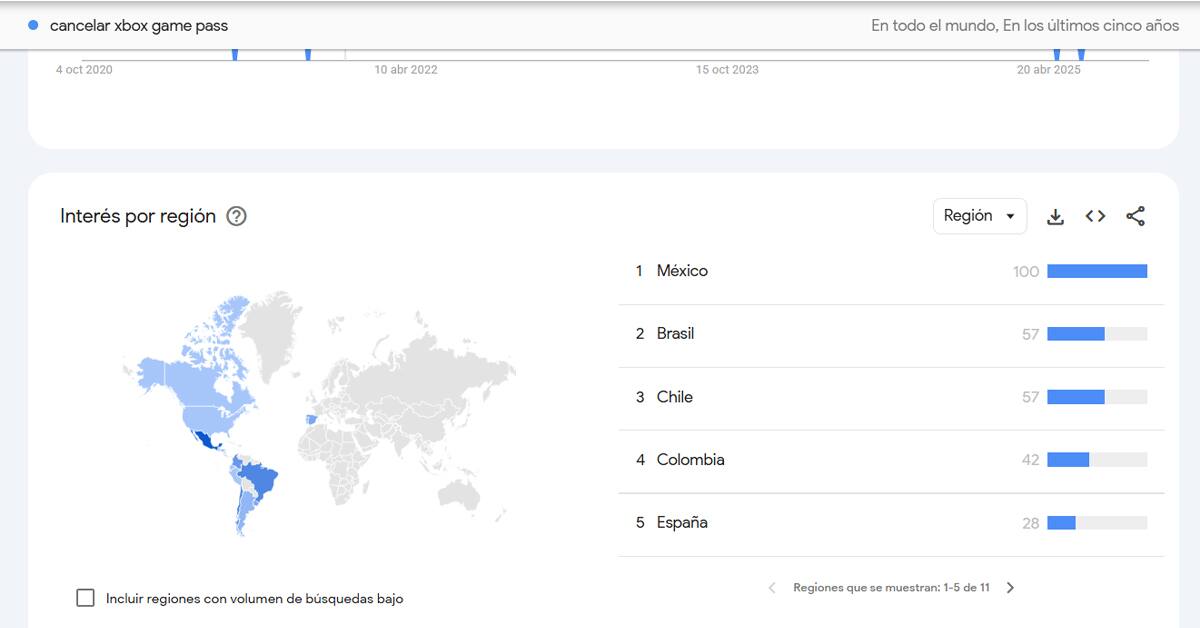Click the '4 oct 2020' timeline label
The height and width of the screenshot is (628, 1200).
tap(84, 70)
